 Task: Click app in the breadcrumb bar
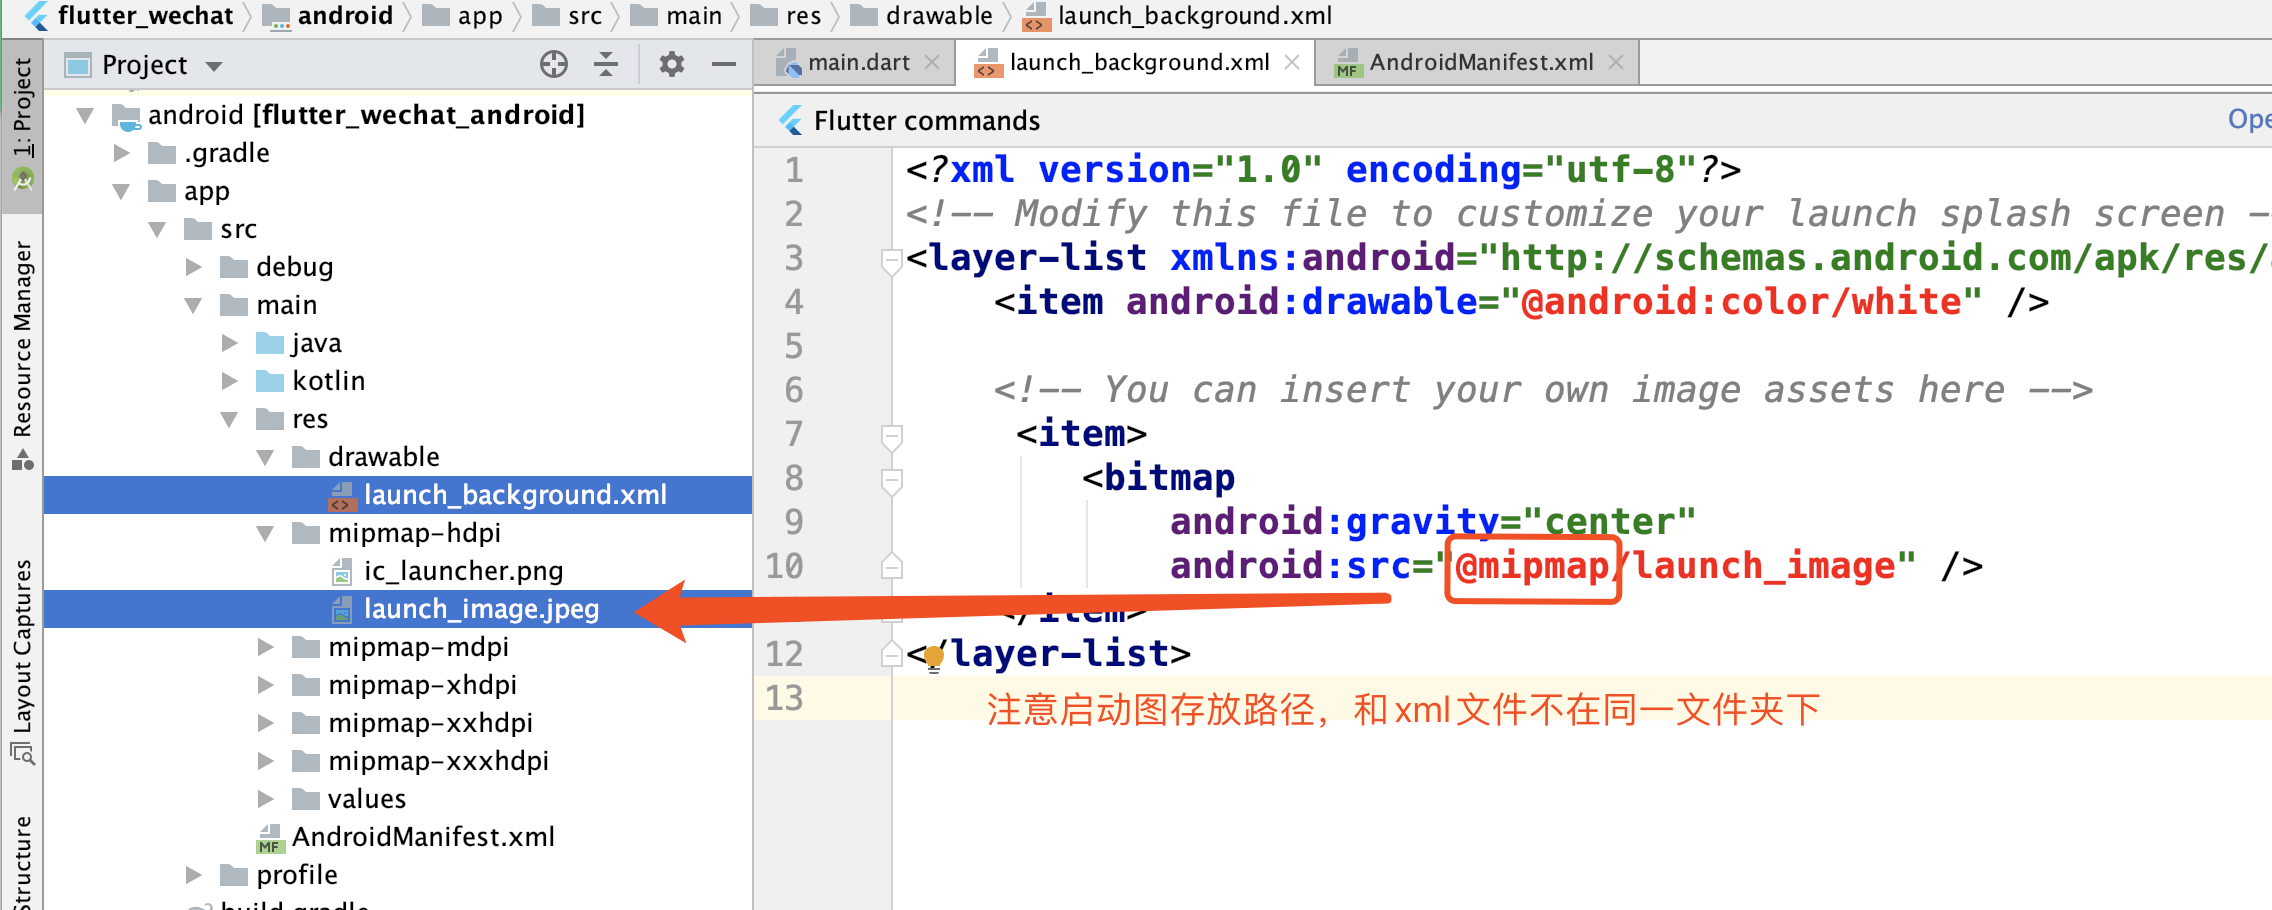[x=480, y=16]
